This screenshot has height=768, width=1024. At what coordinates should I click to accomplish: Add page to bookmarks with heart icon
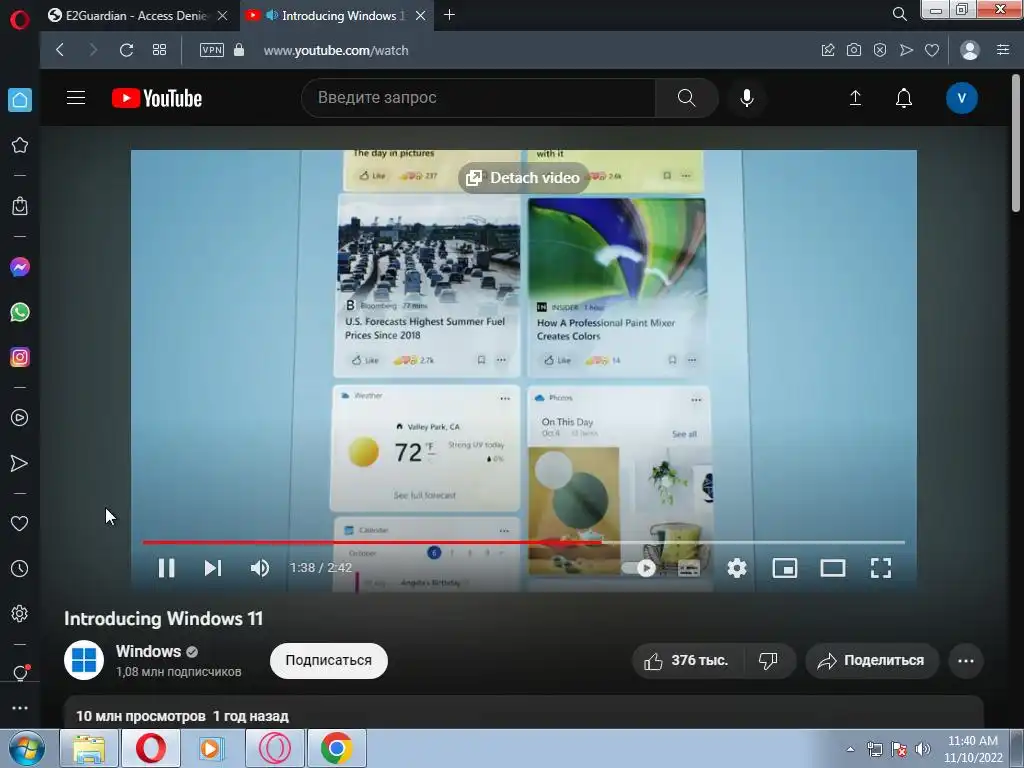coord(932,50)
